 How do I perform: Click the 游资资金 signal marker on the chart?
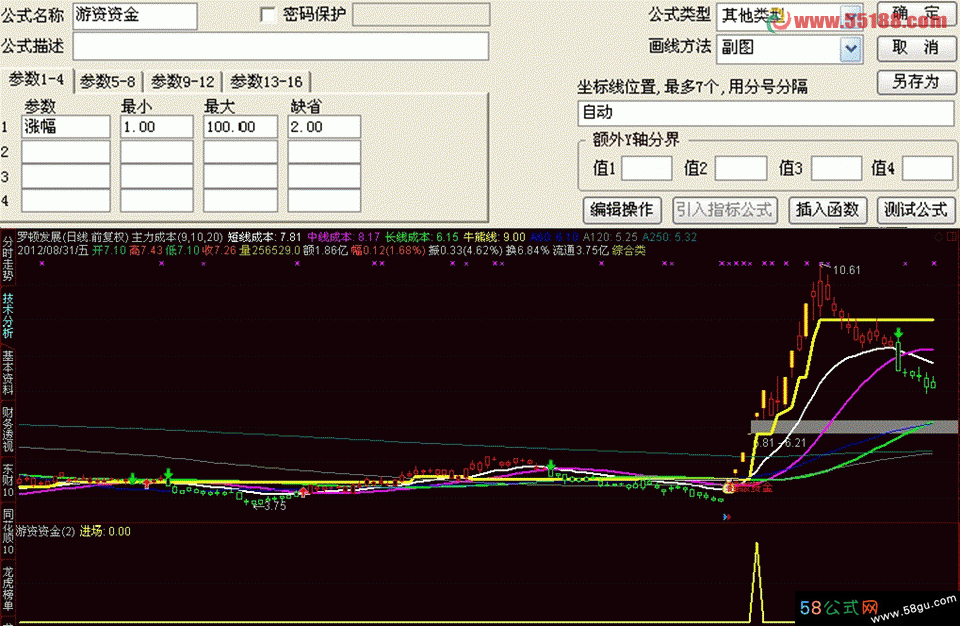[748, 487]
